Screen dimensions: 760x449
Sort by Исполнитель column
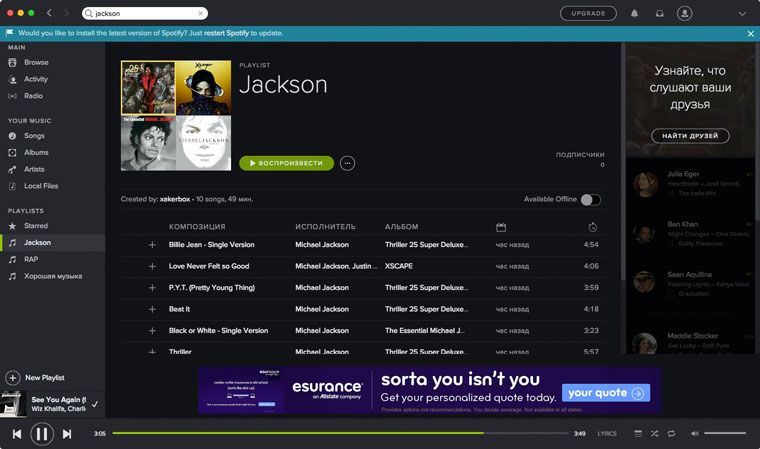[x=325, y=226]
